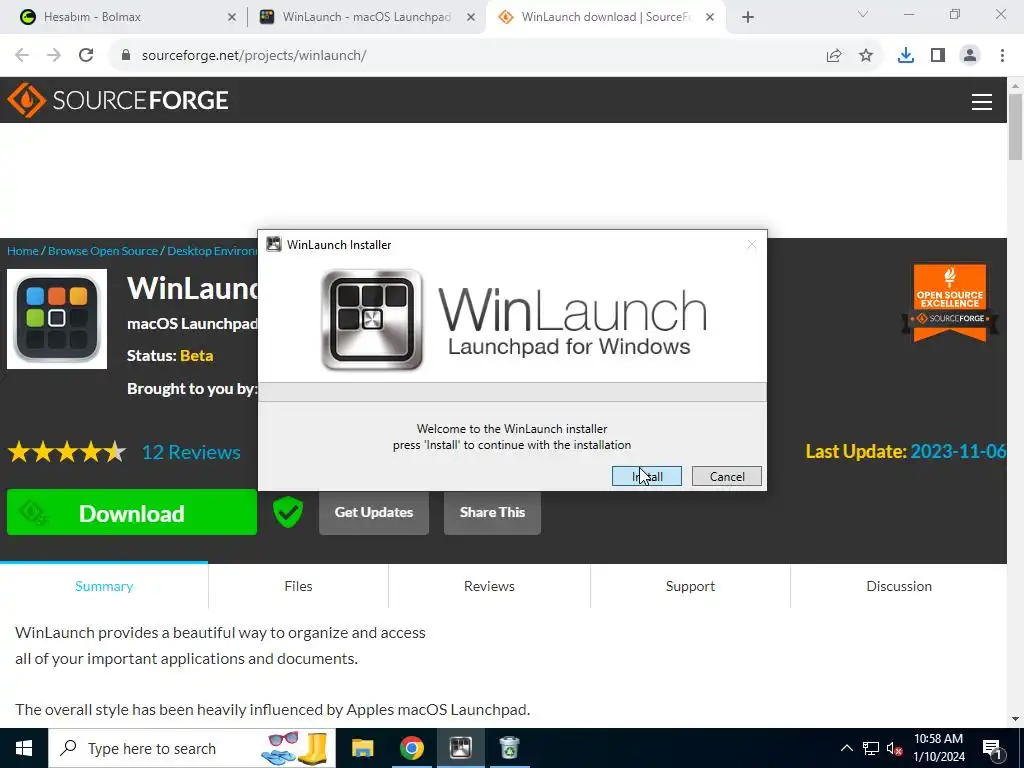This screenshot has width=1024, height=768.
Task: View site information lock icon
Action: tap(125, 56)
